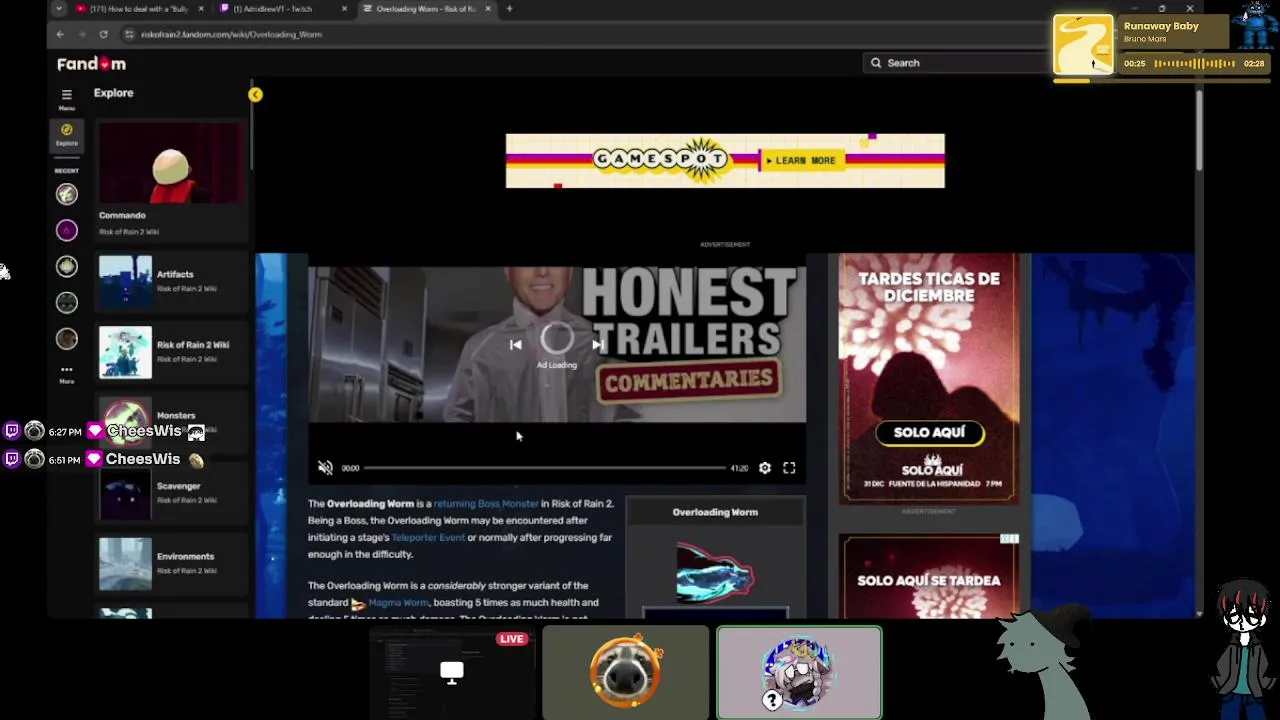The width and height of the screenshot is (1280, 720).
Task: Toggle video fullscreen icon
Action: click(789, 468)
